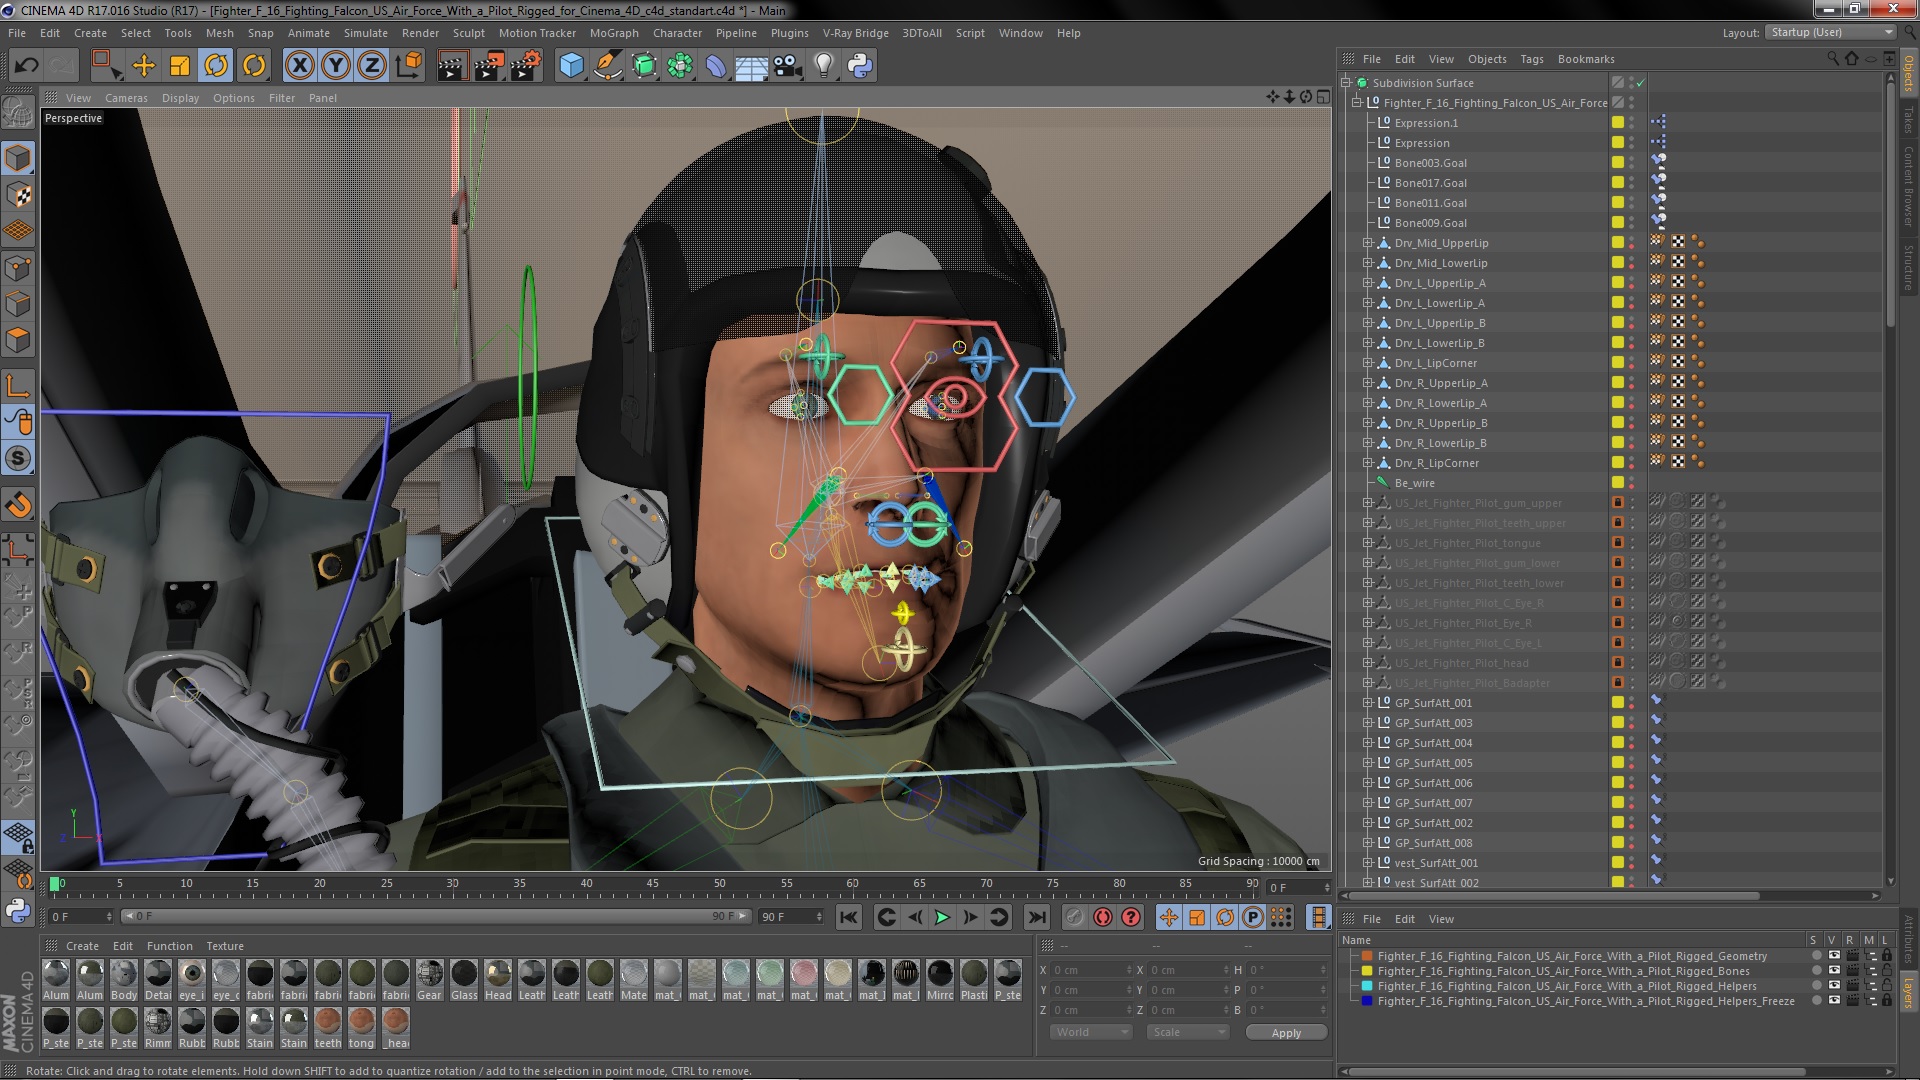Viewport: 1920px width, 1080px height.
Task: Add a deformer object
Action: [716, 66]
